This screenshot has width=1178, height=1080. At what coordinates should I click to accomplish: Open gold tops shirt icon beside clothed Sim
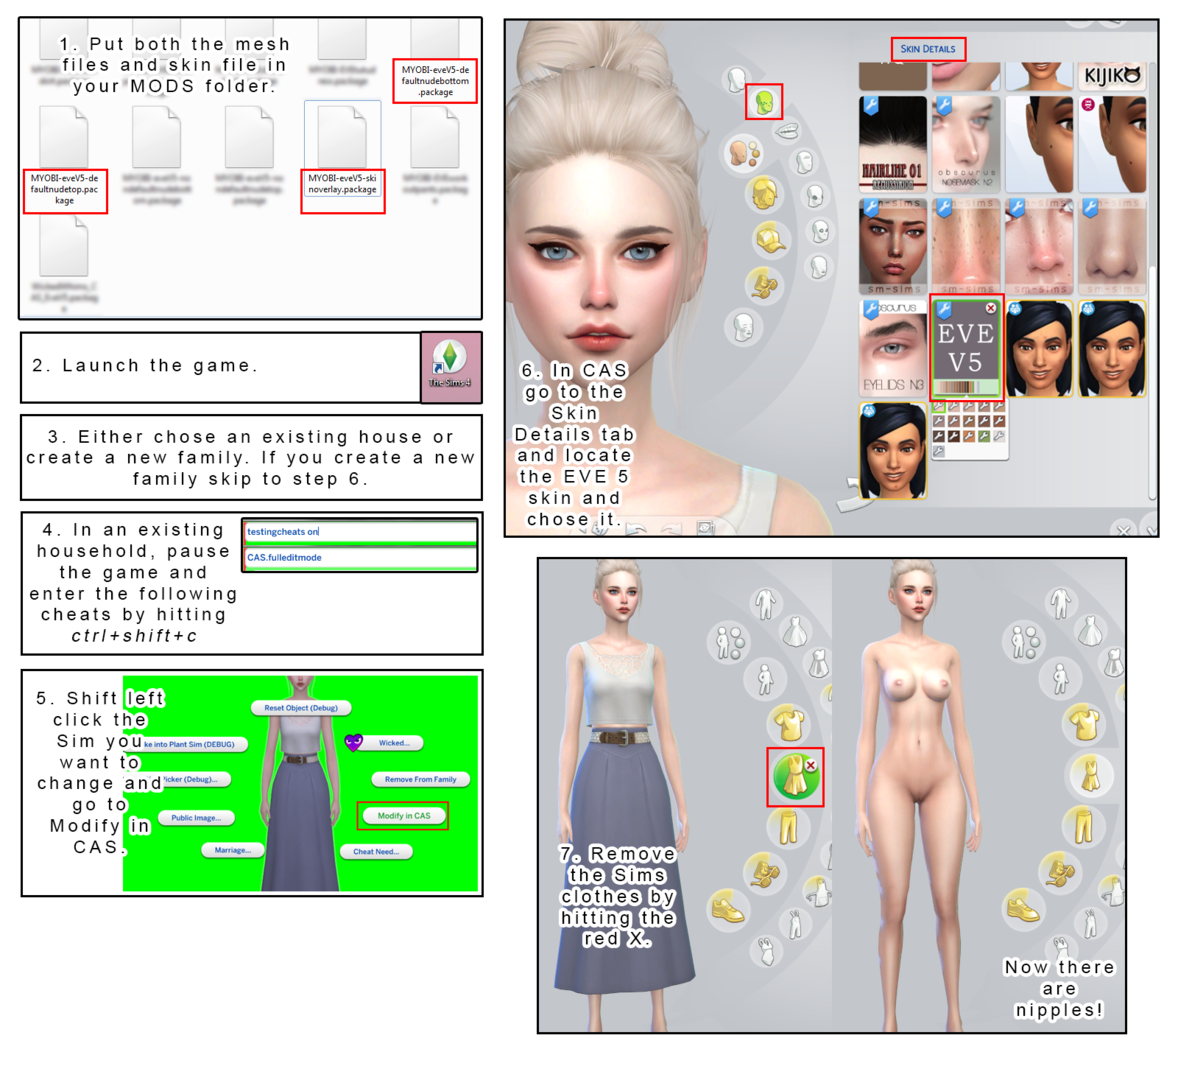point(787,723)
